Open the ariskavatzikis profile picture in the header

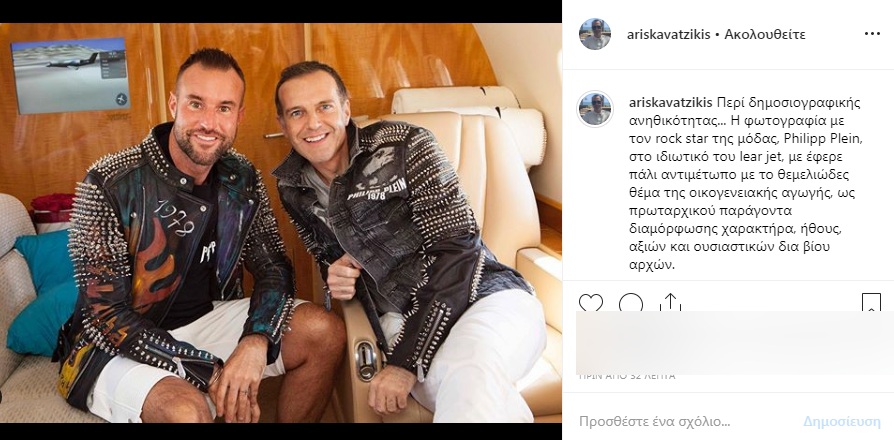click(x=595, y=34)
